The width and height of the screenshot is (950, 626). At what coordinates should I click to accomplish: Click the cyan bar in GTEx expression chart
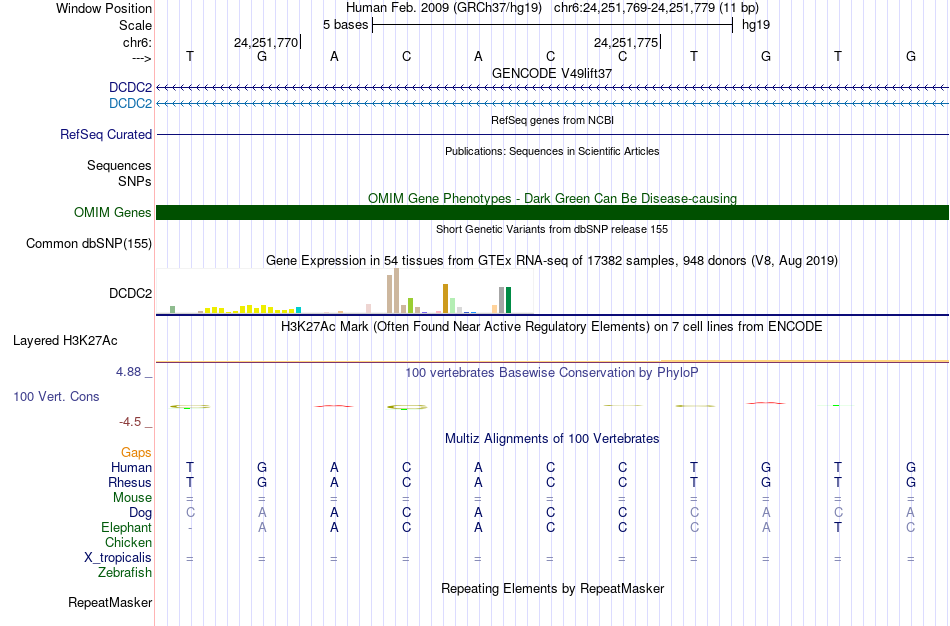[298, 310]
